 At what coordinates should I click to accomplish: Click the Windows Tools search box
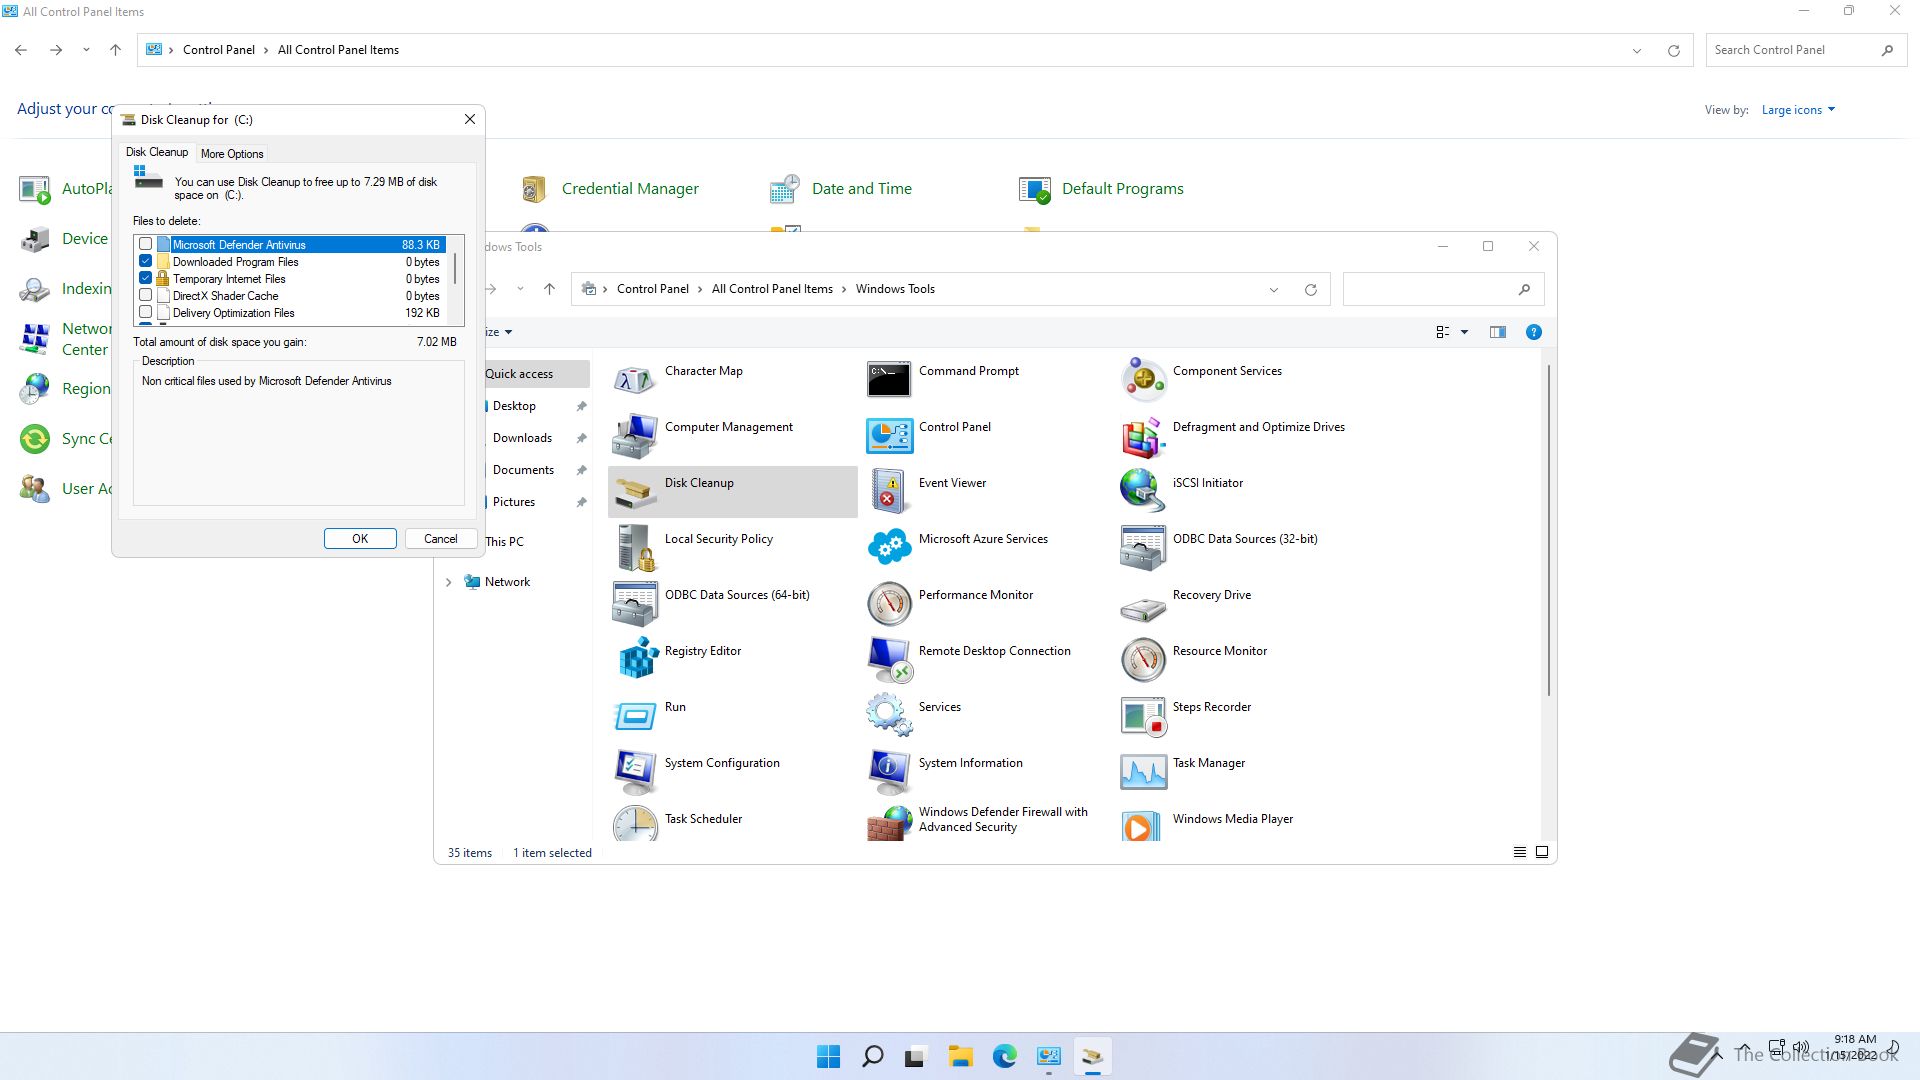click(x=1443, y=290)
